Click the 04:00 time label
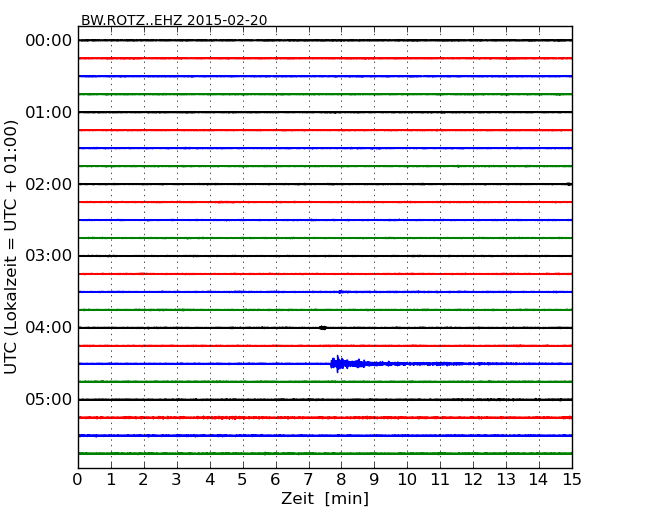This screenshot has width=650, height=520. [x=49, y=328]
